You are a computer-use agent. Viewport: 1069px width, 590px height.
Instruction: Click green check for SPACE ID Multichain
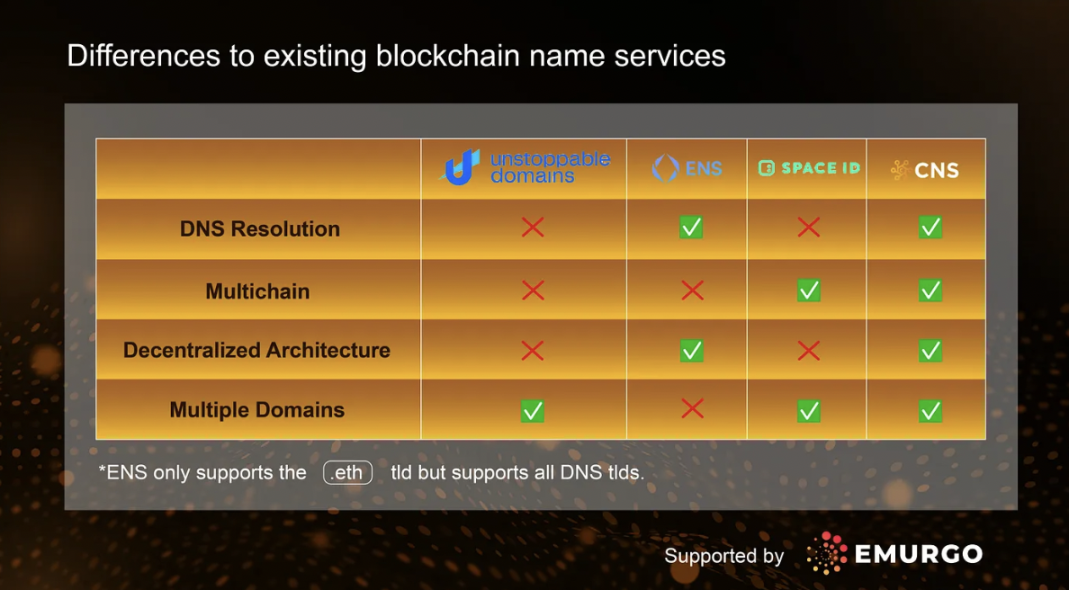[809, 291]
